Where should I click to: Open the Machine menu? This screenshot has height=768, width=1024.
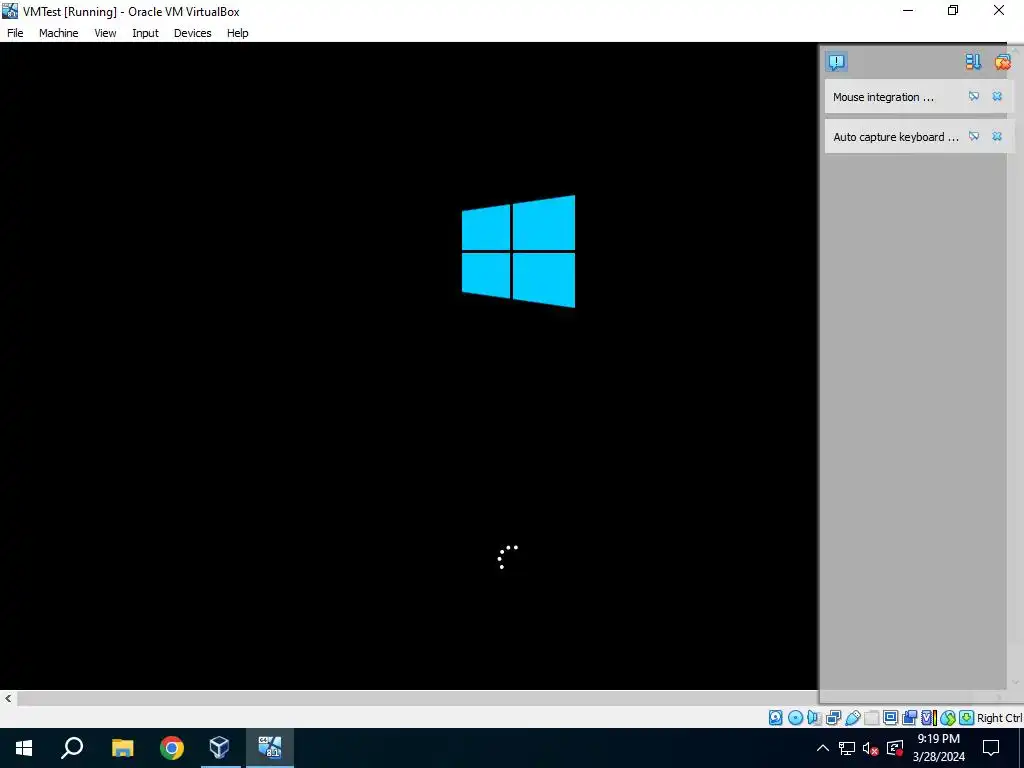(59, 33)
